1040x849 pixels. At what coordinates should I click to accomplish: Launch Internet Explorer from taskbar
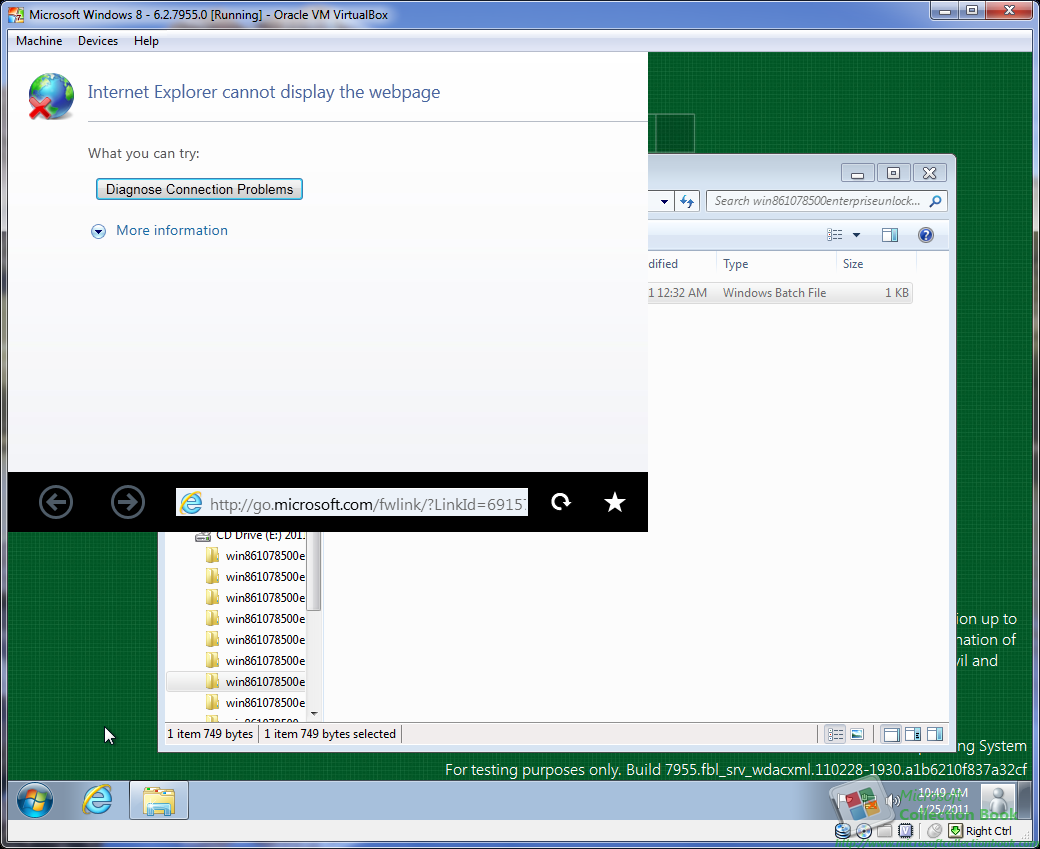point(98,800)
